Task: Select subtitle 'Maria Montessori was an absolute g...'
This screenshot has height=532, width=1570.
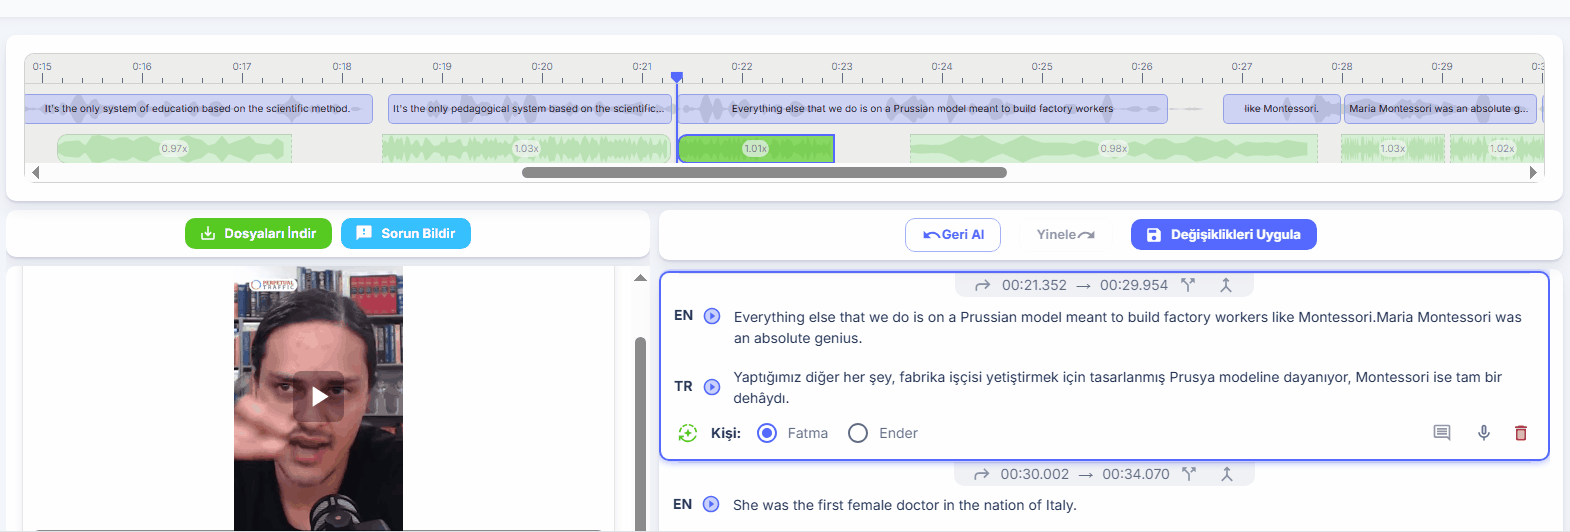Action: 1438,109
